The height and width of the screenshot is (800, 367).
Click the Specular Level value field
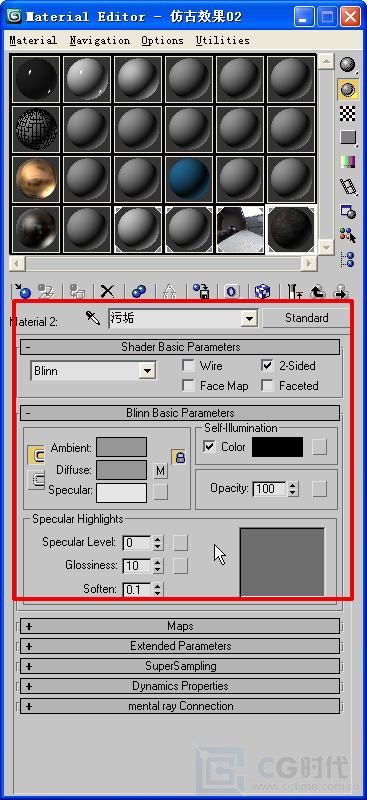137,543
